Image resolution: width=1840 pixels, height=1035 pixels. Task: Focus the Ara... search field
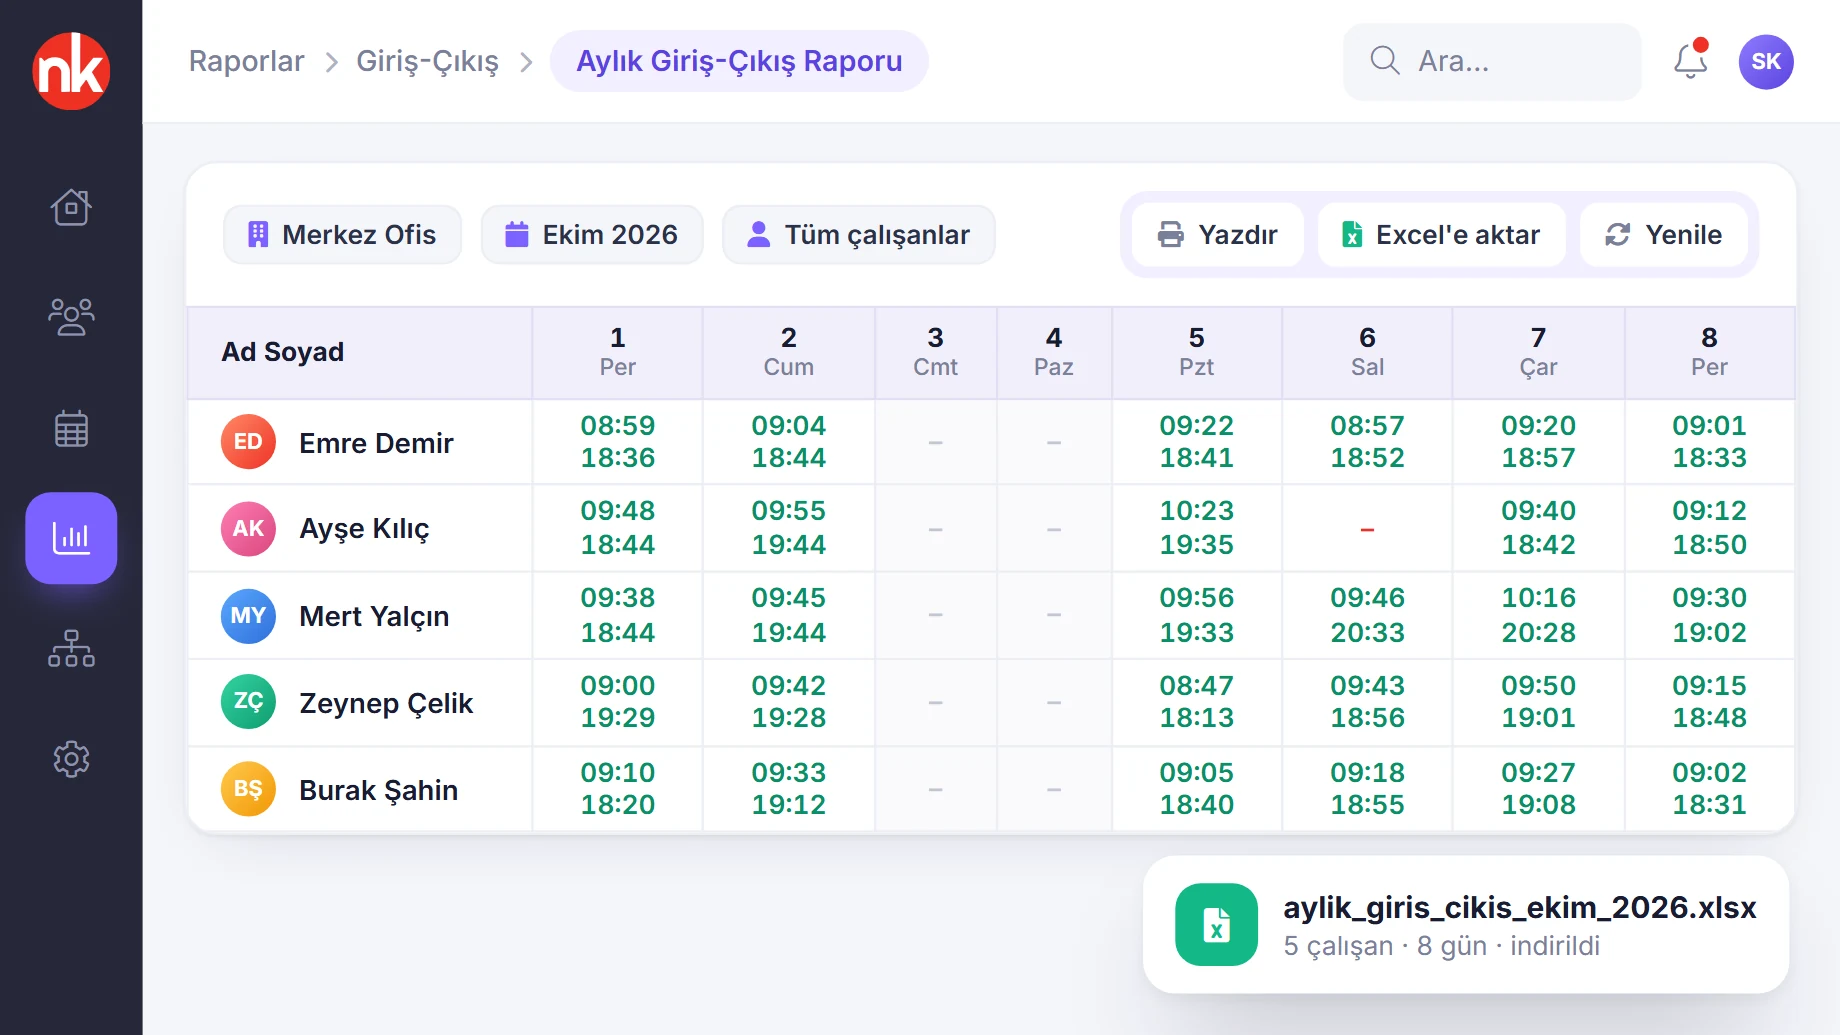click(x=1492, y=62)
